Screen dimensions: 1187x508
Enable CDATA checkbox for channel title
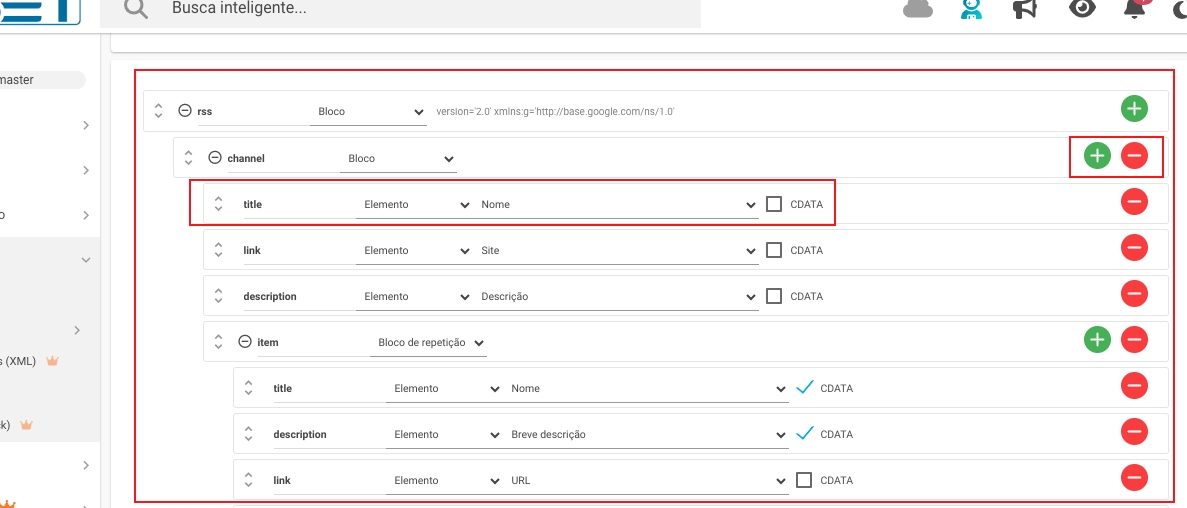pos(774,204)
